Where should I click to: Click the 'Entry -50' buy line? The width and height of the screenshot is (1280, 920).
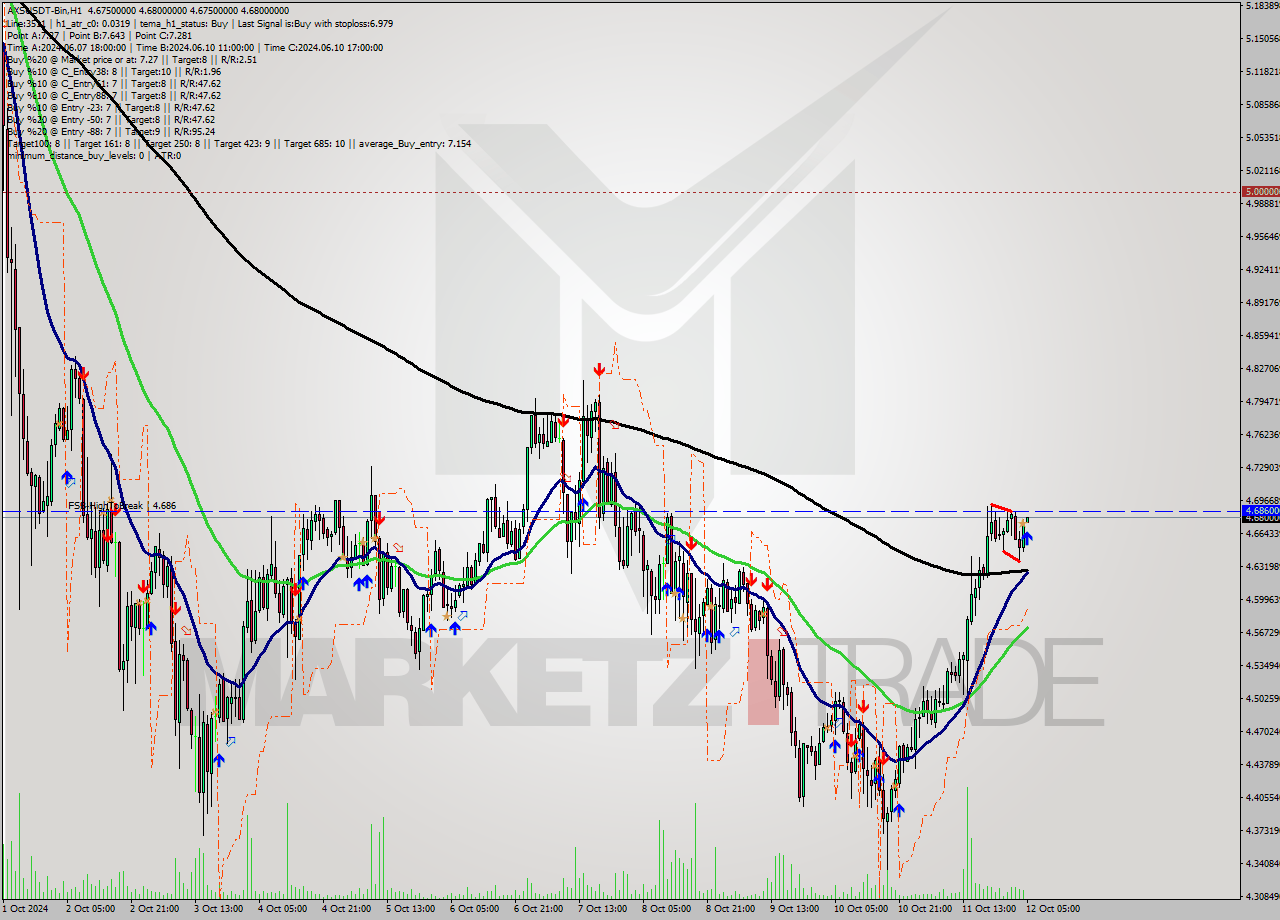point(110,119)
